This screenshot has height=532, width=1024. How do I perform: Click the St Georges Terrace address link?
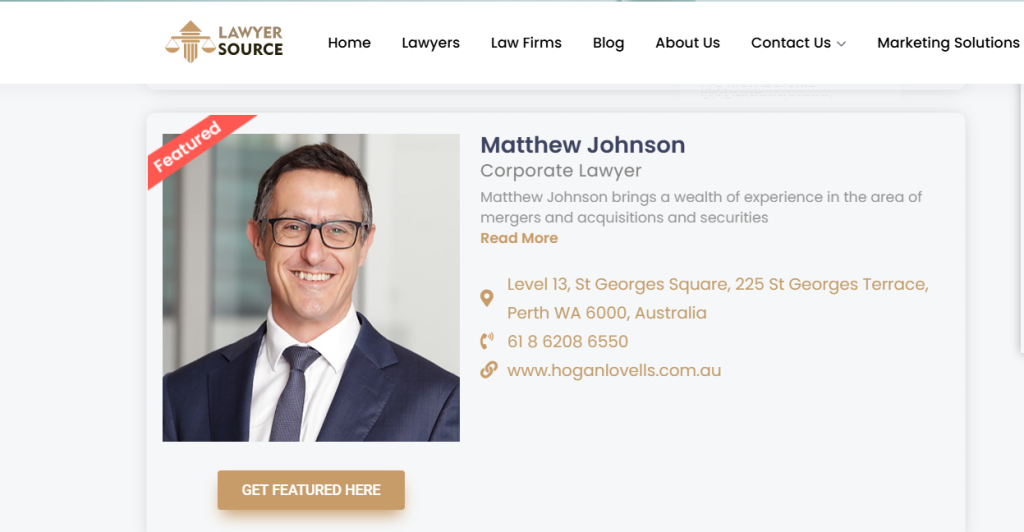718,298
